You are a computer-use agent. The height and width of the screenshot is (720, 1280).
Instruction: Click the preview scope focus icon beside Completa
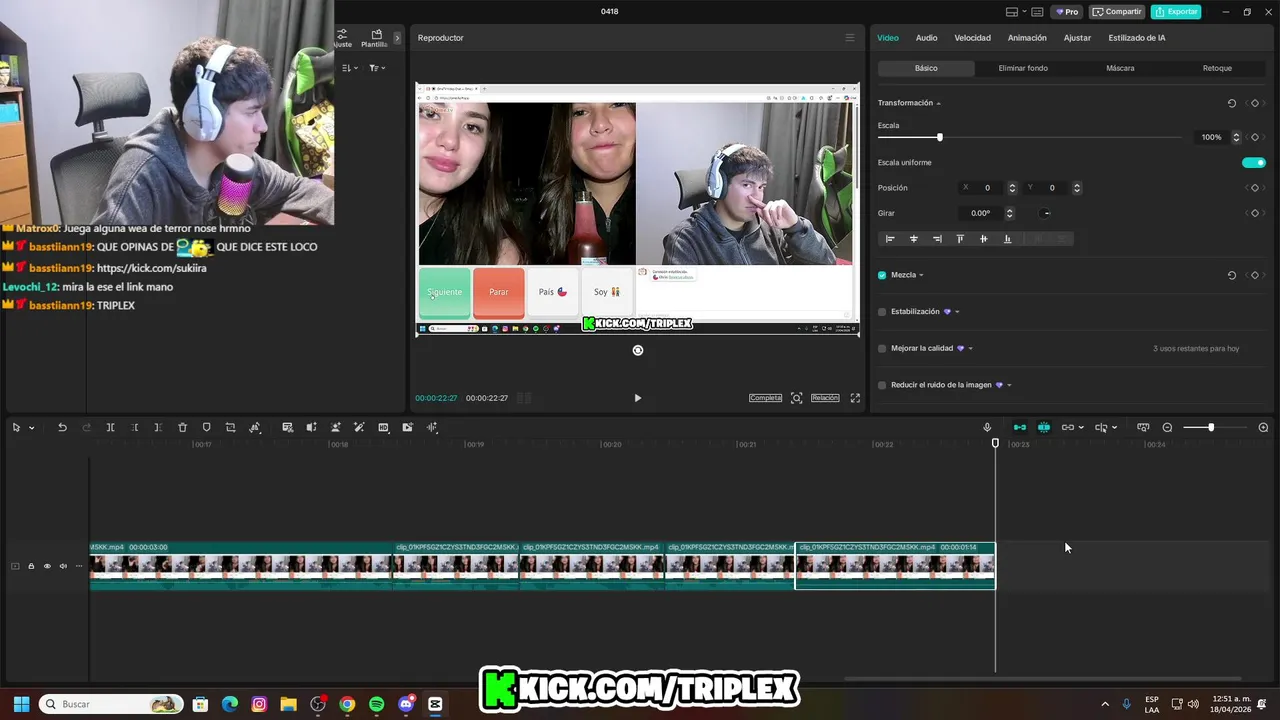coord(797,398)
